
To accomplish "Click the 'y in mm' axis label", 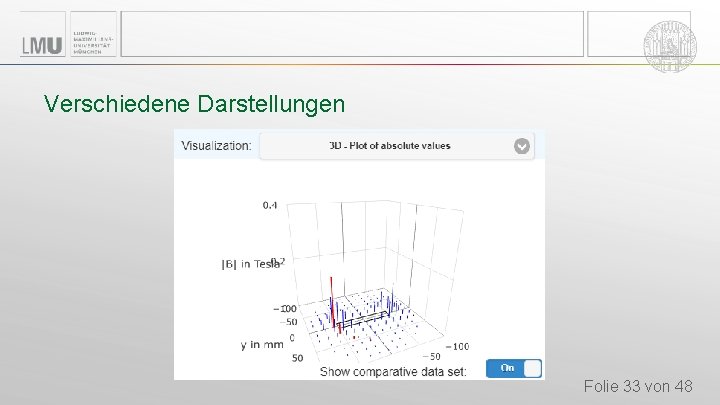I will [x=262, y=344].
